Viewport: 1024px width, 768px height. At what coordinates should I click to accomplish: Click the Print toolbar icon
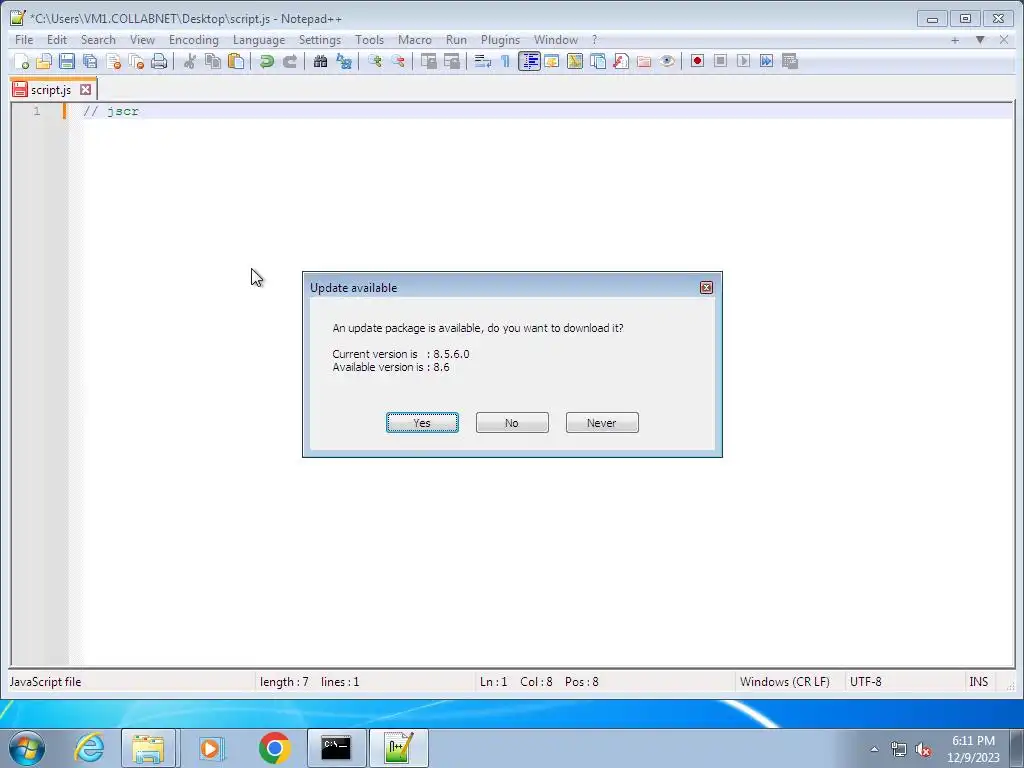point(159,61)
